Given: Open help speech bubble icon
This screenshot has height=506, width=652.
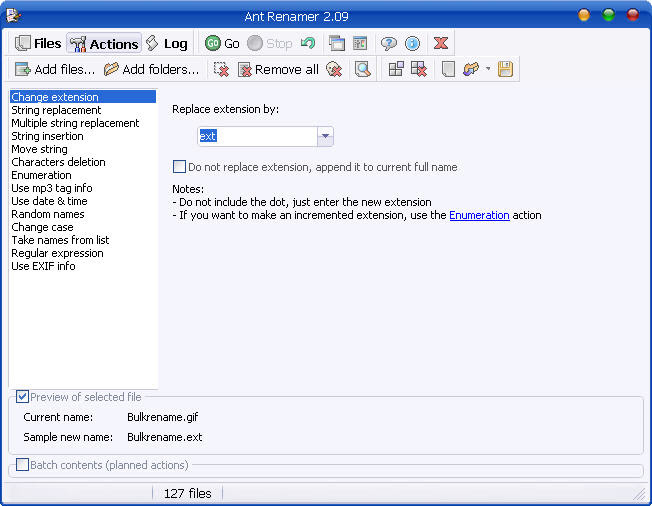Looking at the screenshot, I should 388,43.
